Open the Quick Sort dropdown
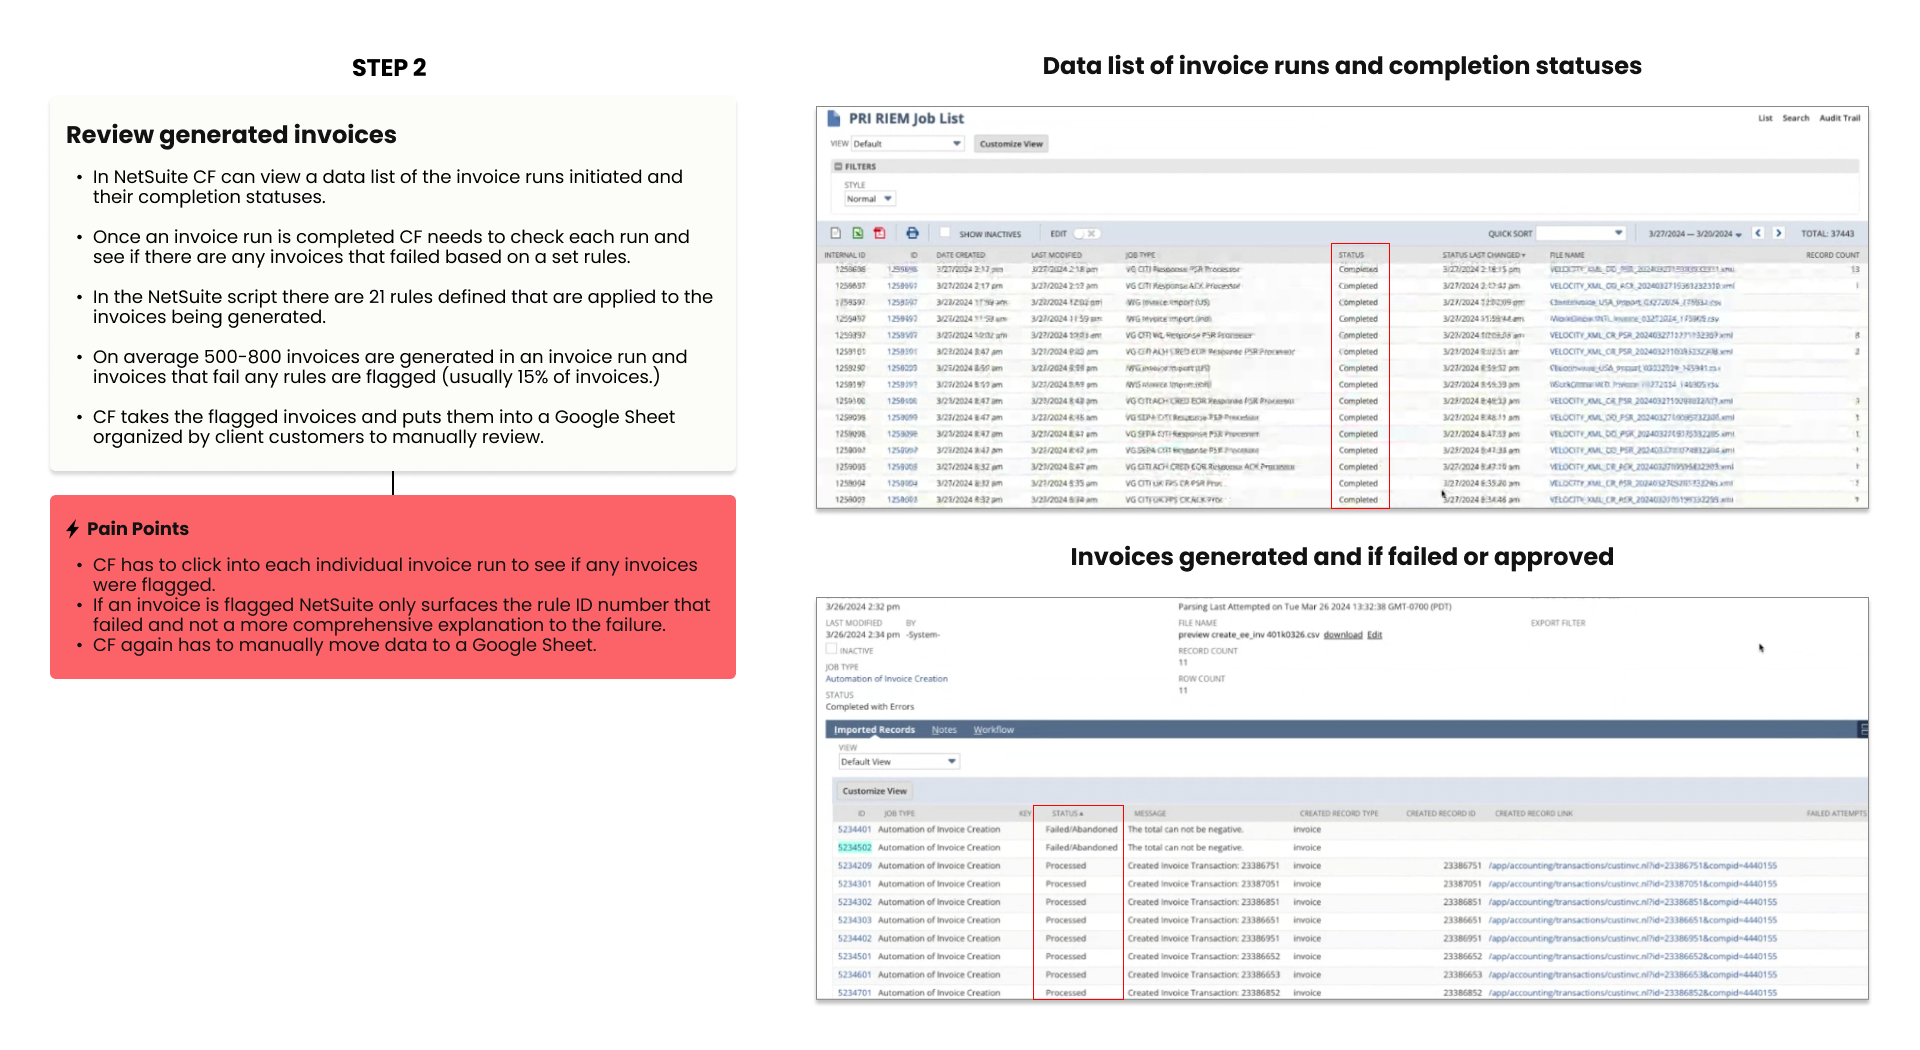The height and width of the screenshot is (1050, 1920). point(1581,233)
